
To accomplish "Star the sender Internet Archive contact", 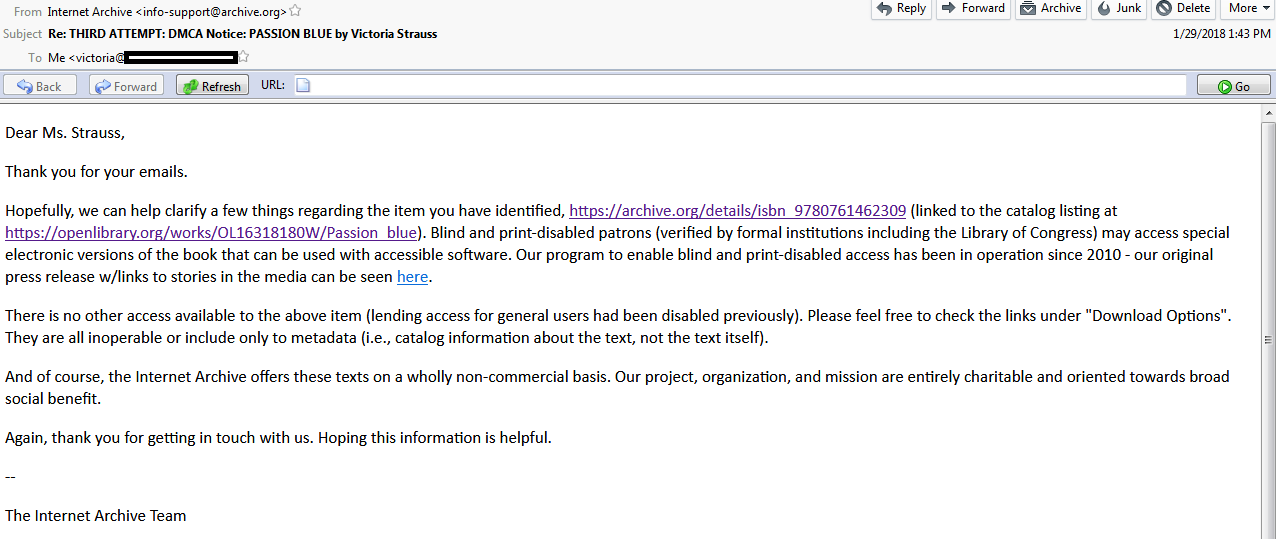I will 295,12.
